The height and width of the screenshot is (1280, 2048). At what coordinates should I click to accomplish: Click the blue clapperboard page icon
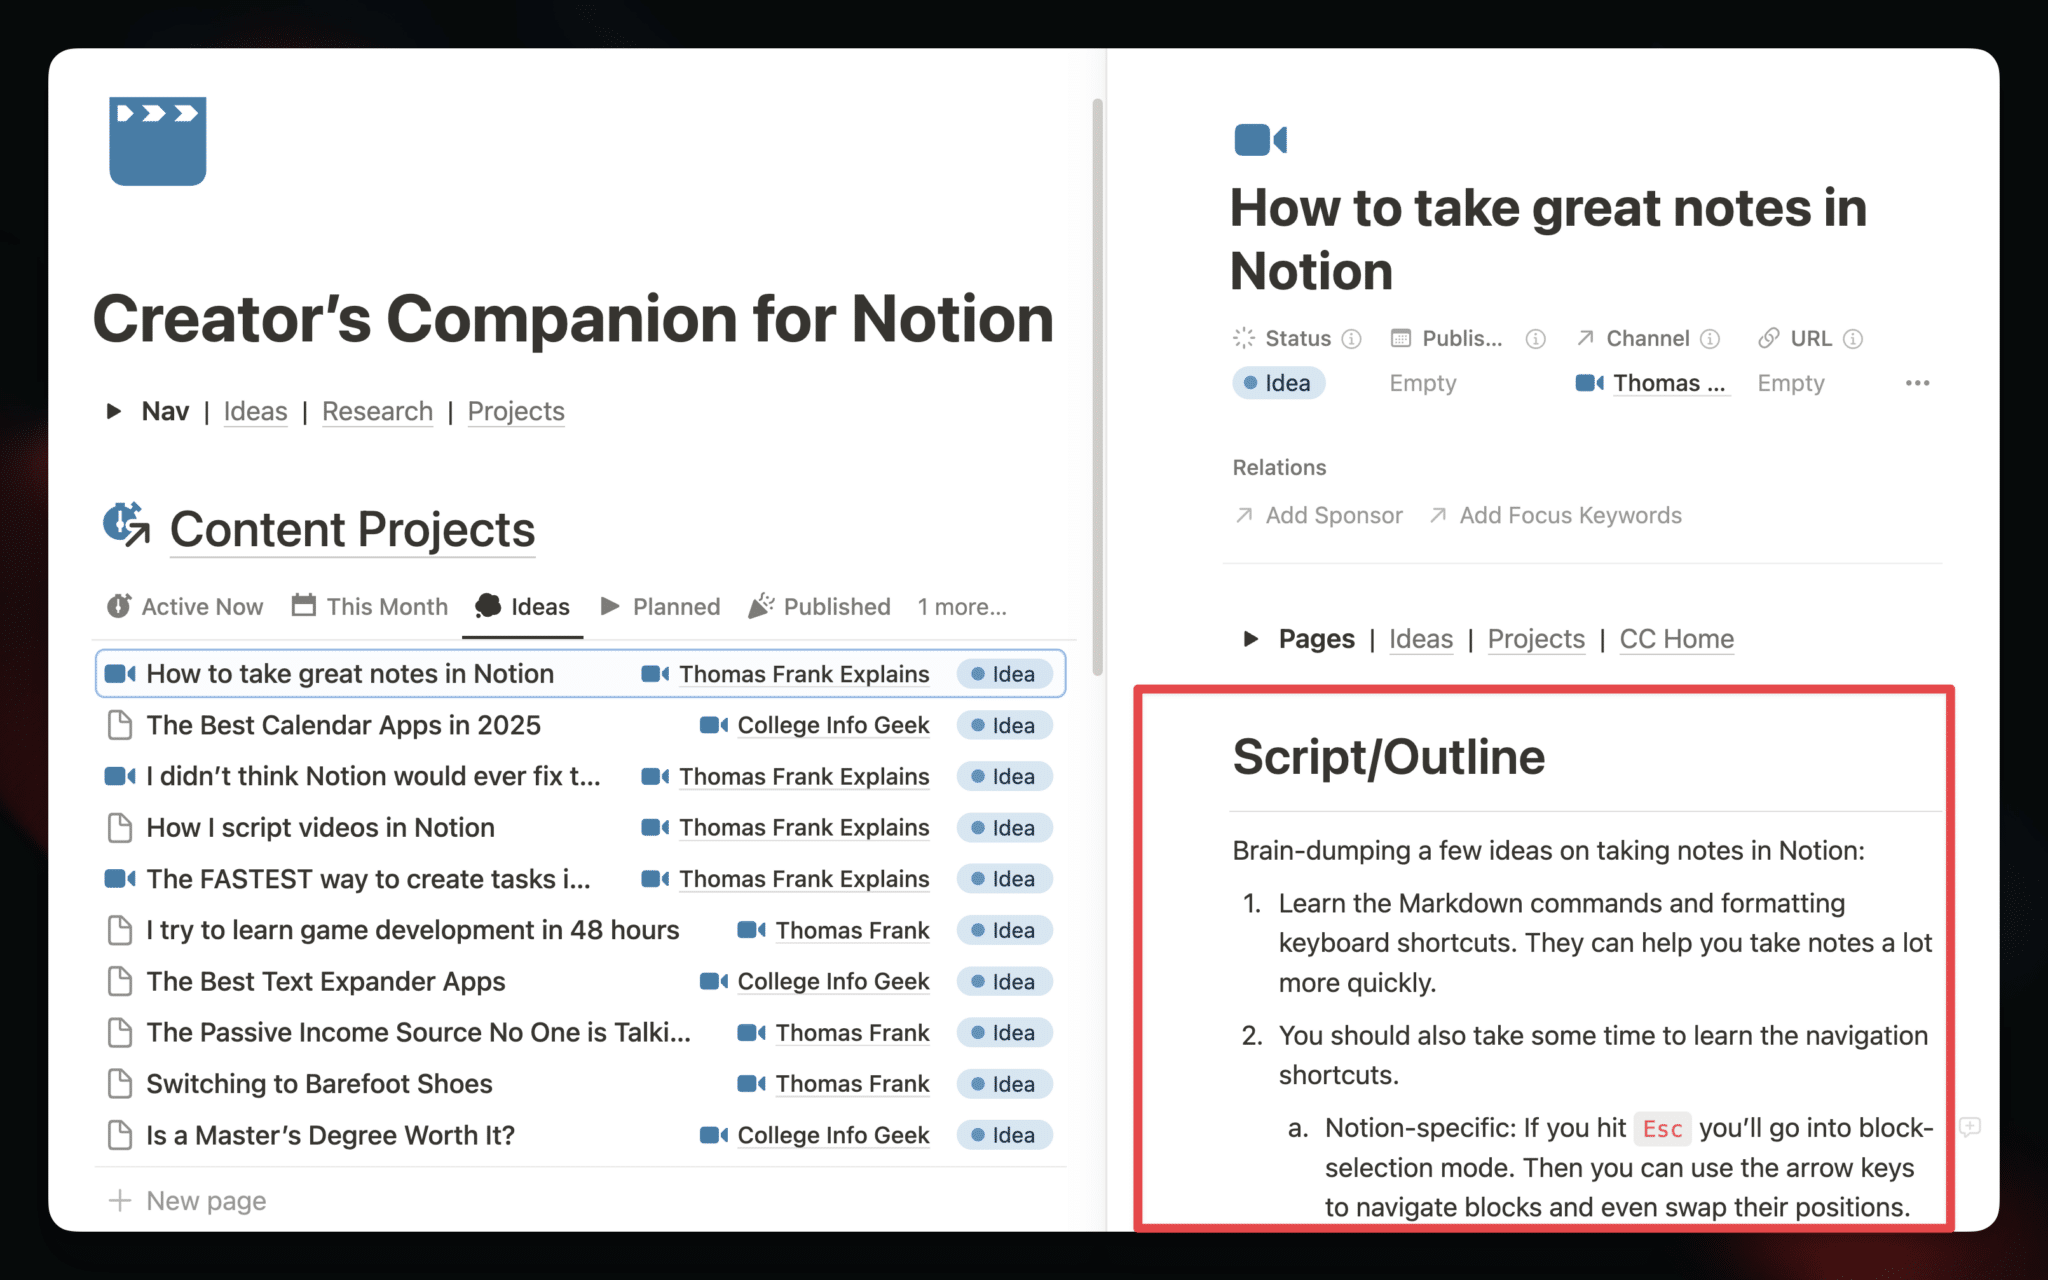click(x=158, y=141)
